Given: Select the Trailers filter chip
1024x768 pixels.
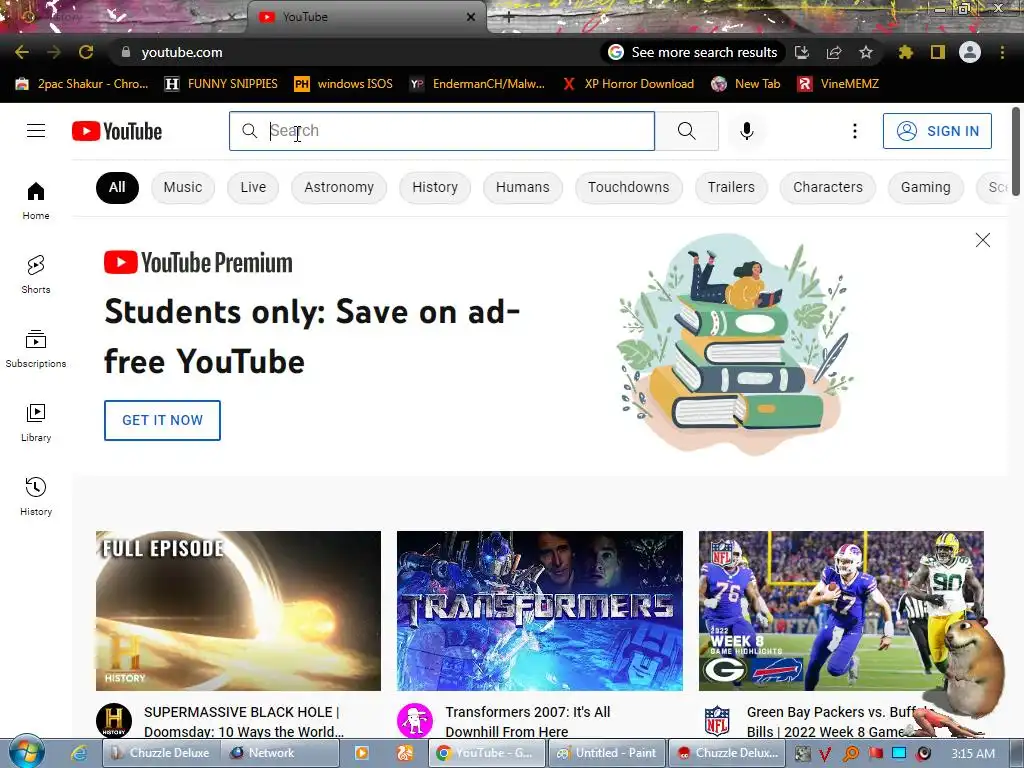Looking at the screenshot, I should pos(731,187).
